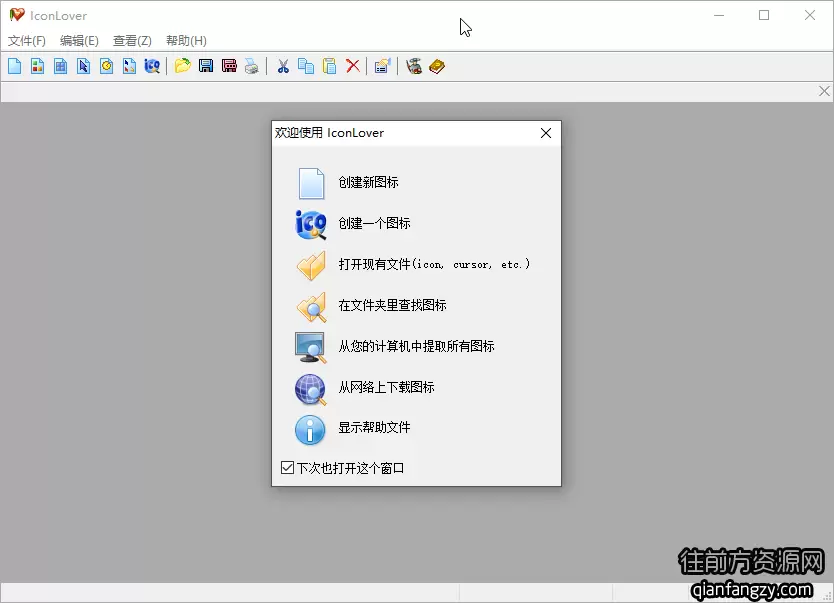Click the new blank icon toolbar button
Viewport: 834px width, 603px height.
coord(15,66)
